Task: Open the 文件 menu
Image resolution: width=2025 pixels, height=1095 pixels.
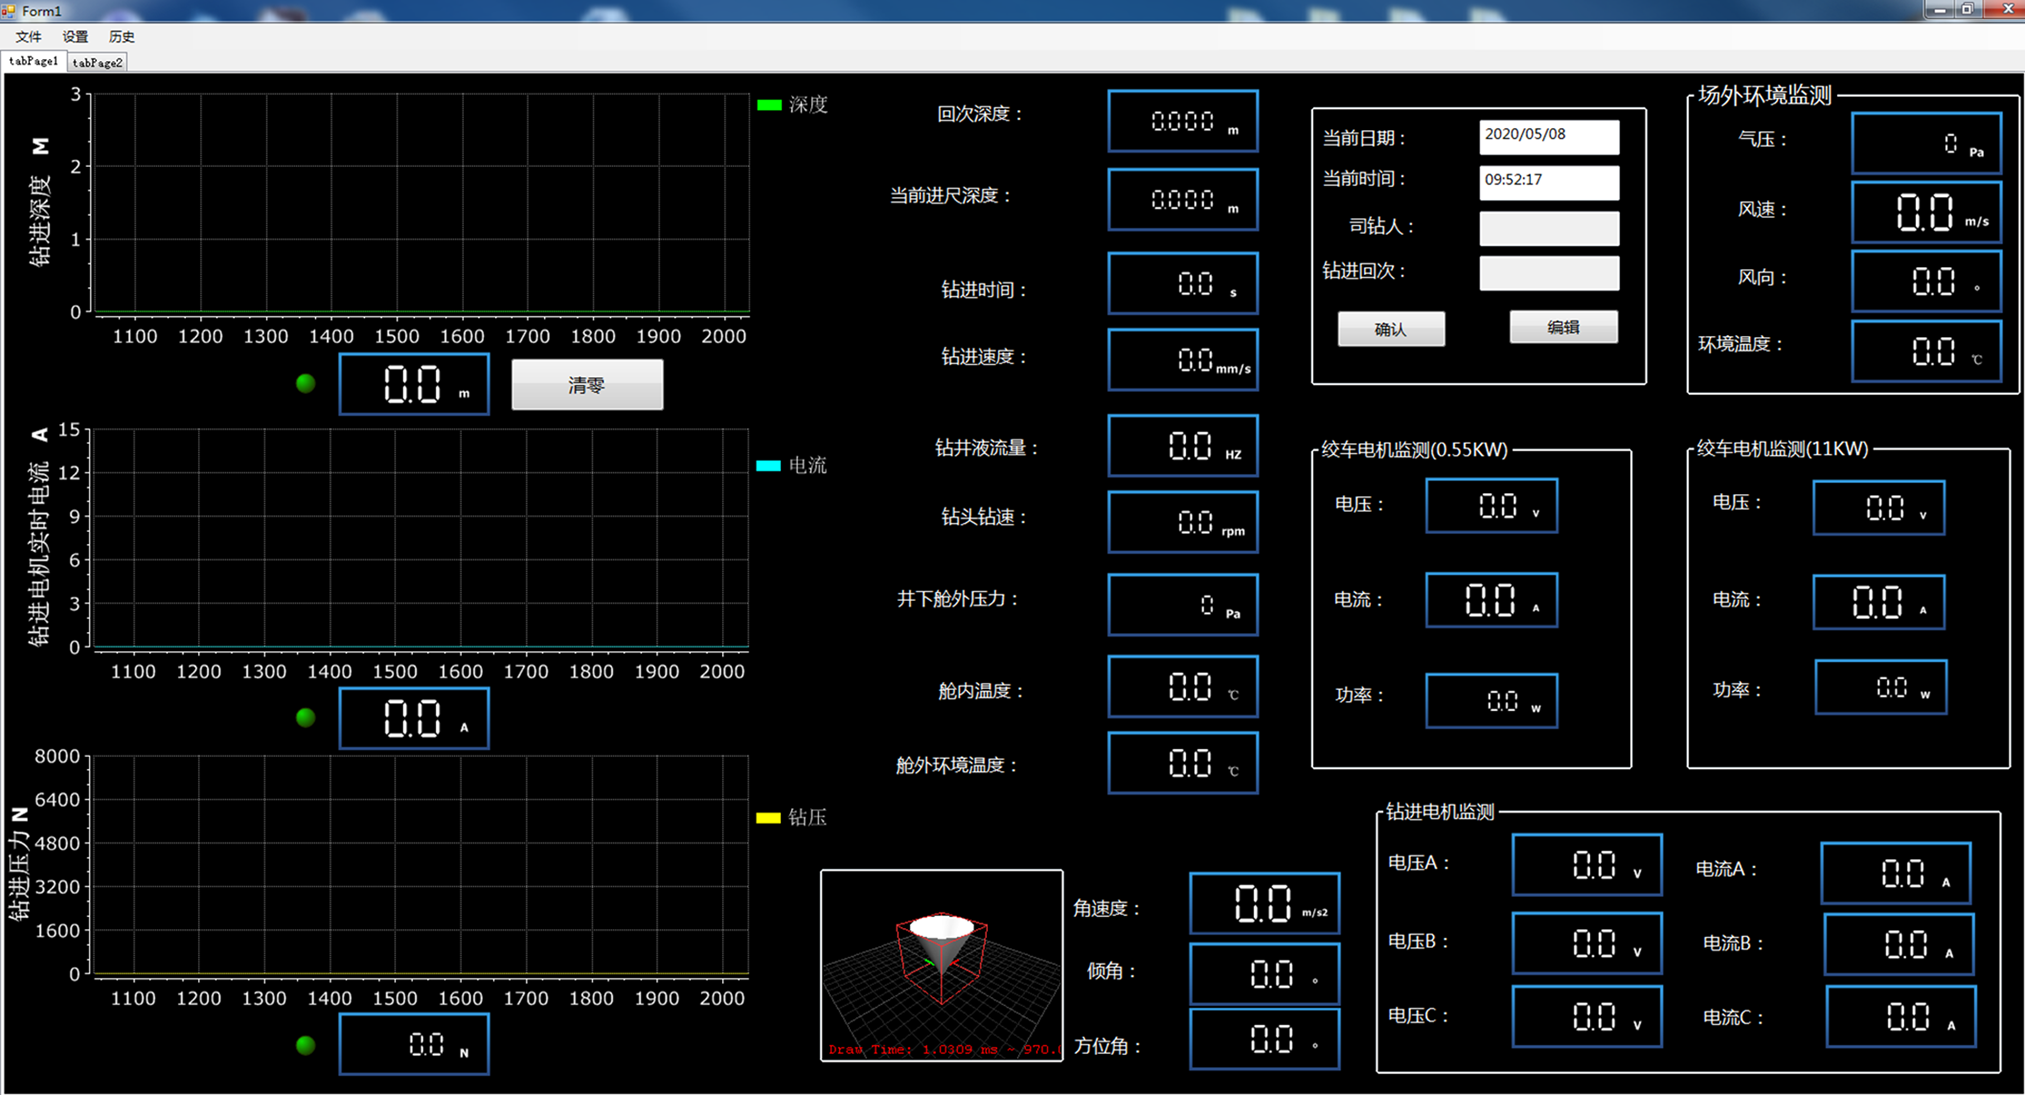Action: (x=28, y=37)
